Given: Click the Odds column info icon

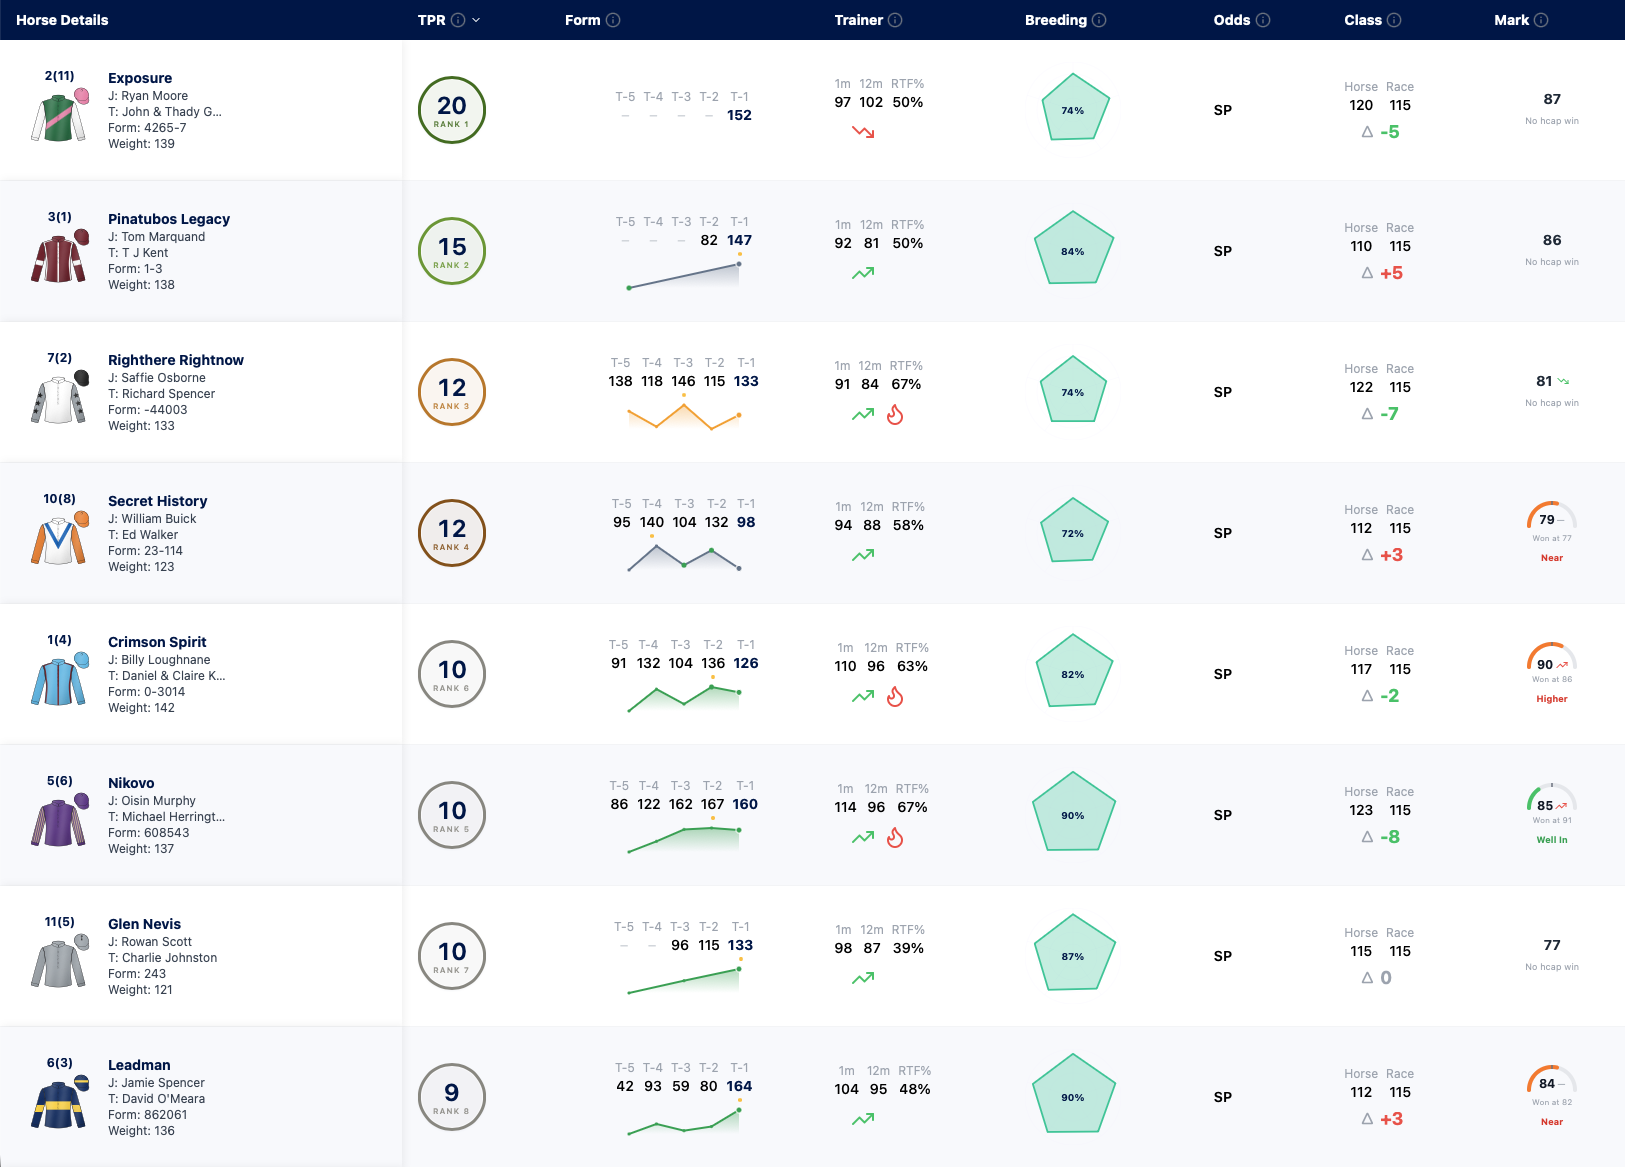Looking at the screenshot, I should (1263, 20).
